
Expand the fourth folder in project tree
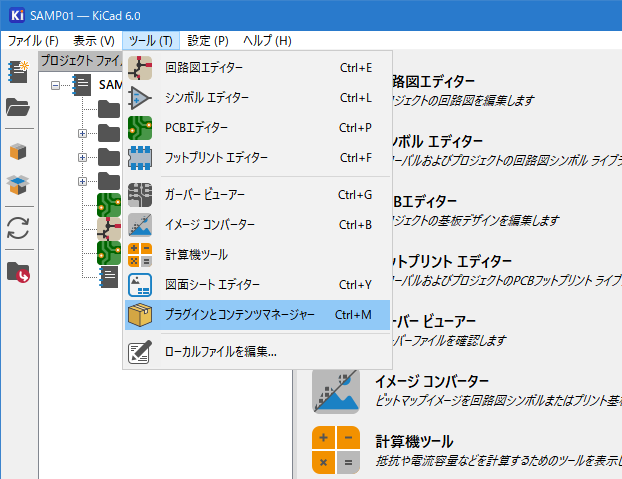[82, 181]
